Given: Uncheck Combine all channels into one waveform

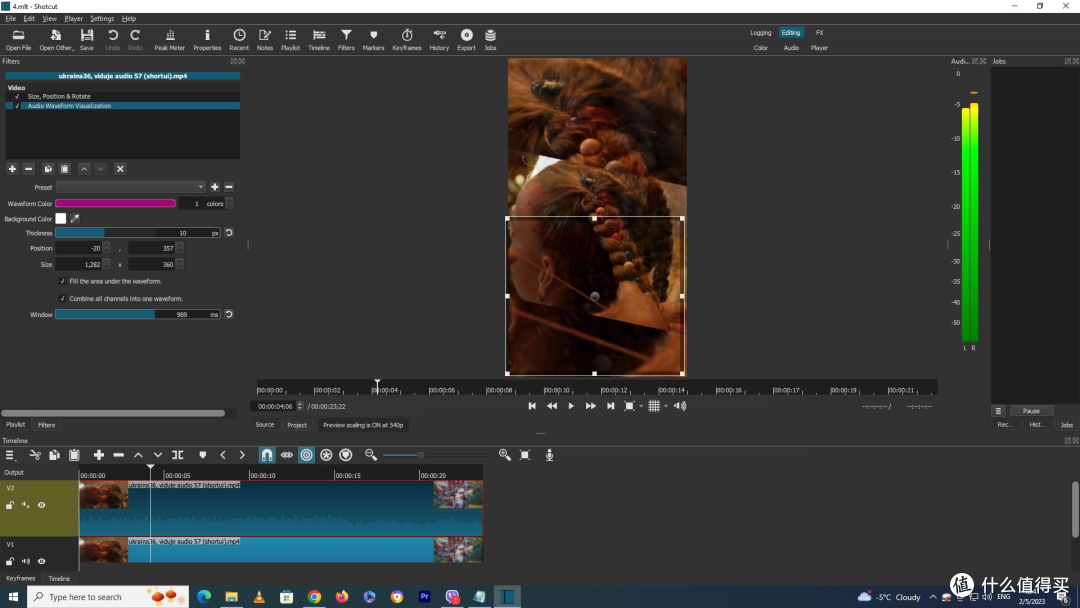Looking at the screenshot, I should [63, 299].
